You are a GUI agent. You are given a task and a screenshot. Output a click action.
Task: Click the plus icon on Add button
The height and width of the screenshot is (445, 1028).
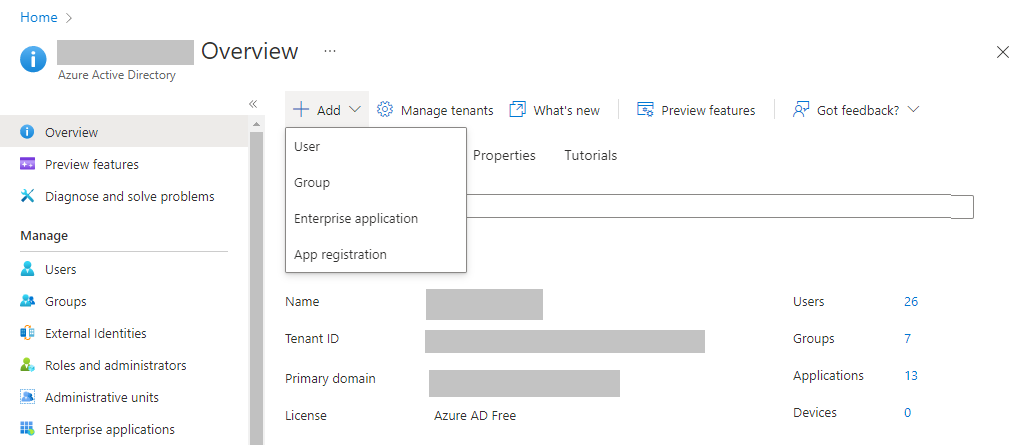pos(301,109)
